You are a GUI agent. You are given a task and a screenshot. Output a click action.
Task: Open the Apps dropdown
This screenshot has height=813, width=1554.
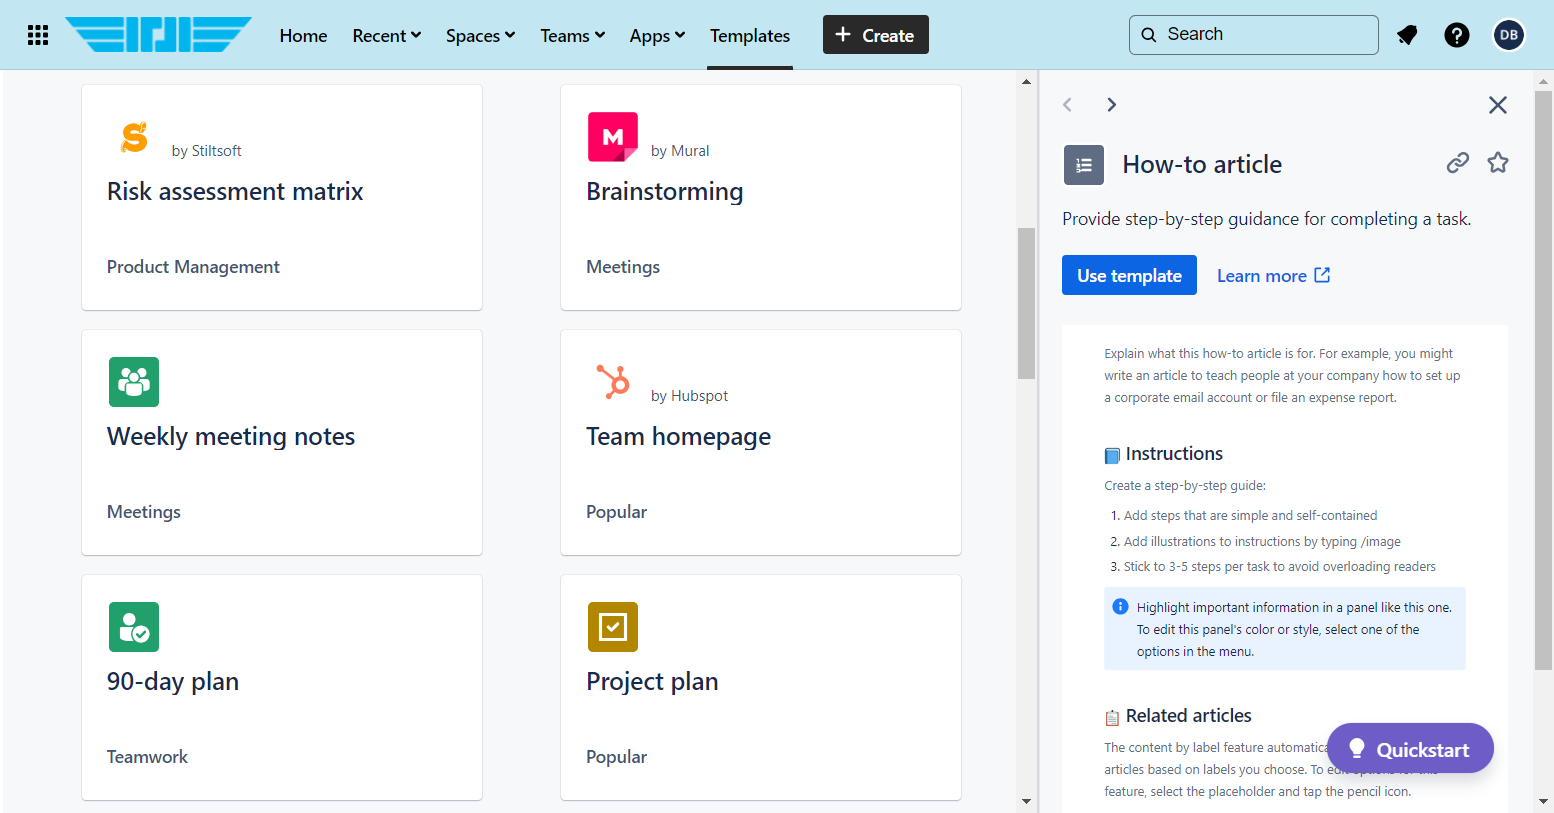click(x=656, y=35)
